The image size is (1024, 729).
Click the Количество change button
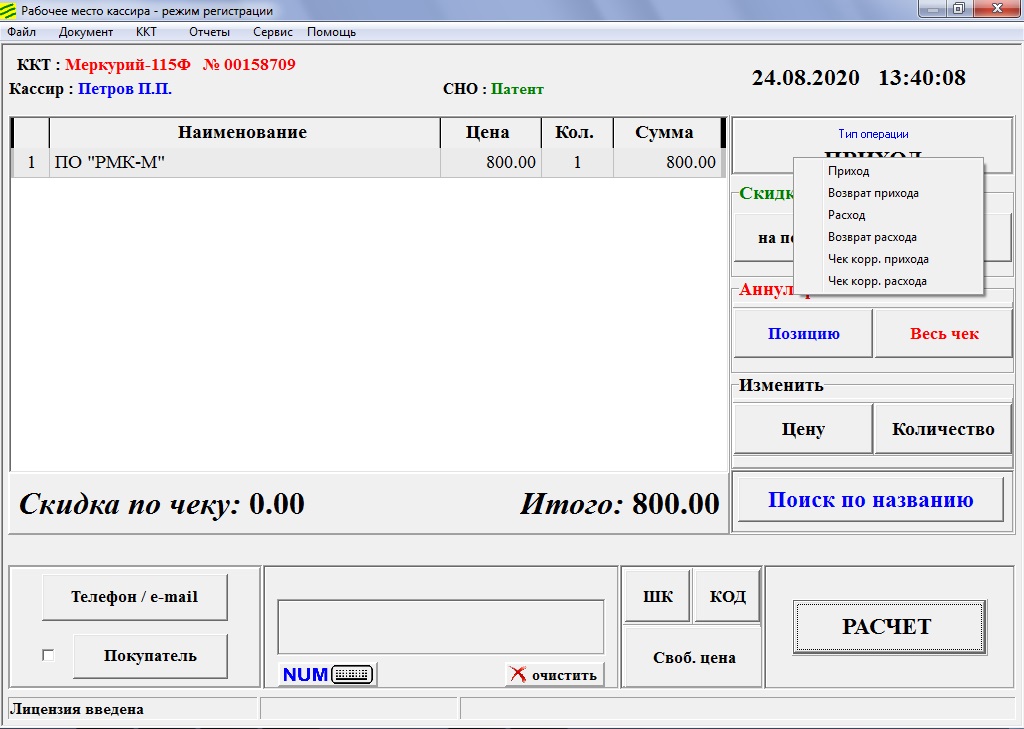click(x=943, y=430)
